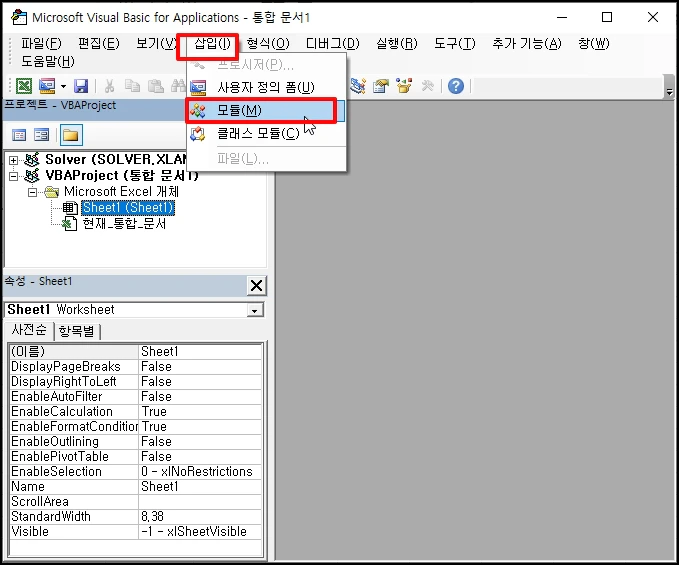The image size is (679, 565).
Task: Open the 디버그(D) menu
Action: (333, 43)
